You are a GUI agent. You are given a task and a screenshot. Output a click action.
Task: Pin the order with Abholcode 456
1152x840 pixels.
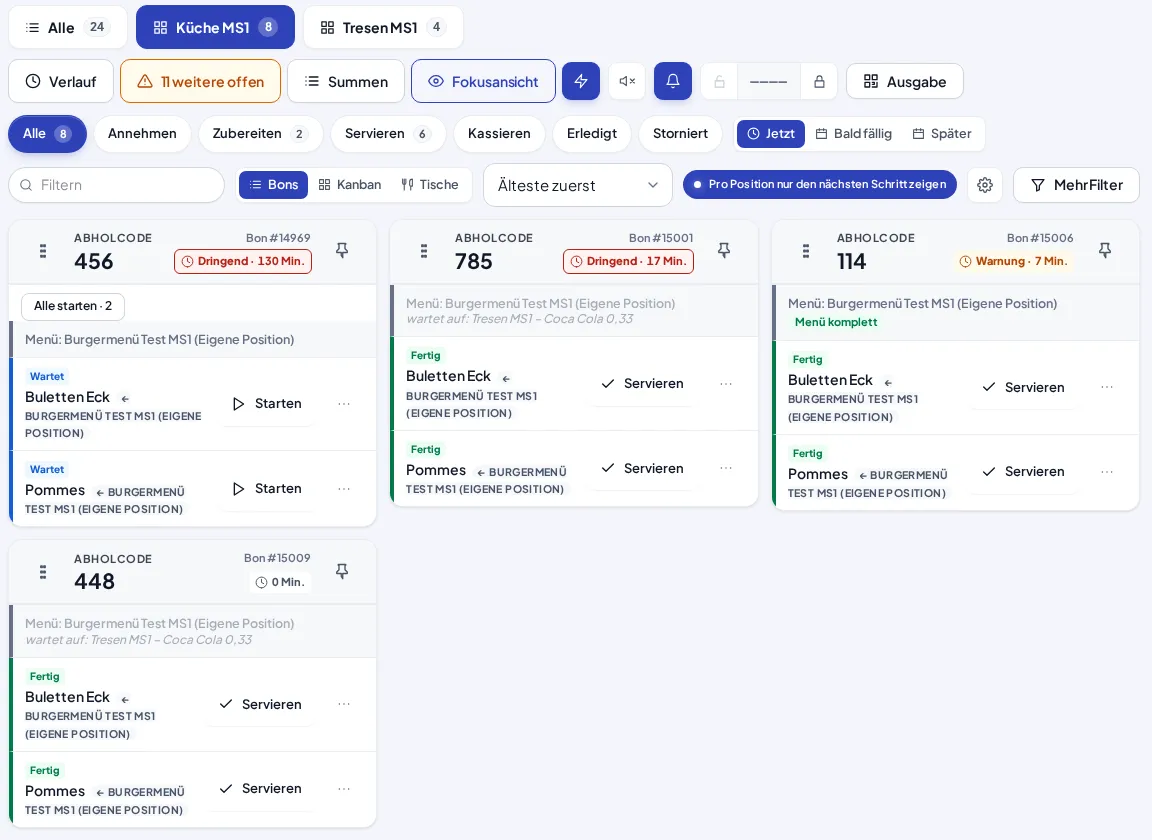tap(342, 251)
